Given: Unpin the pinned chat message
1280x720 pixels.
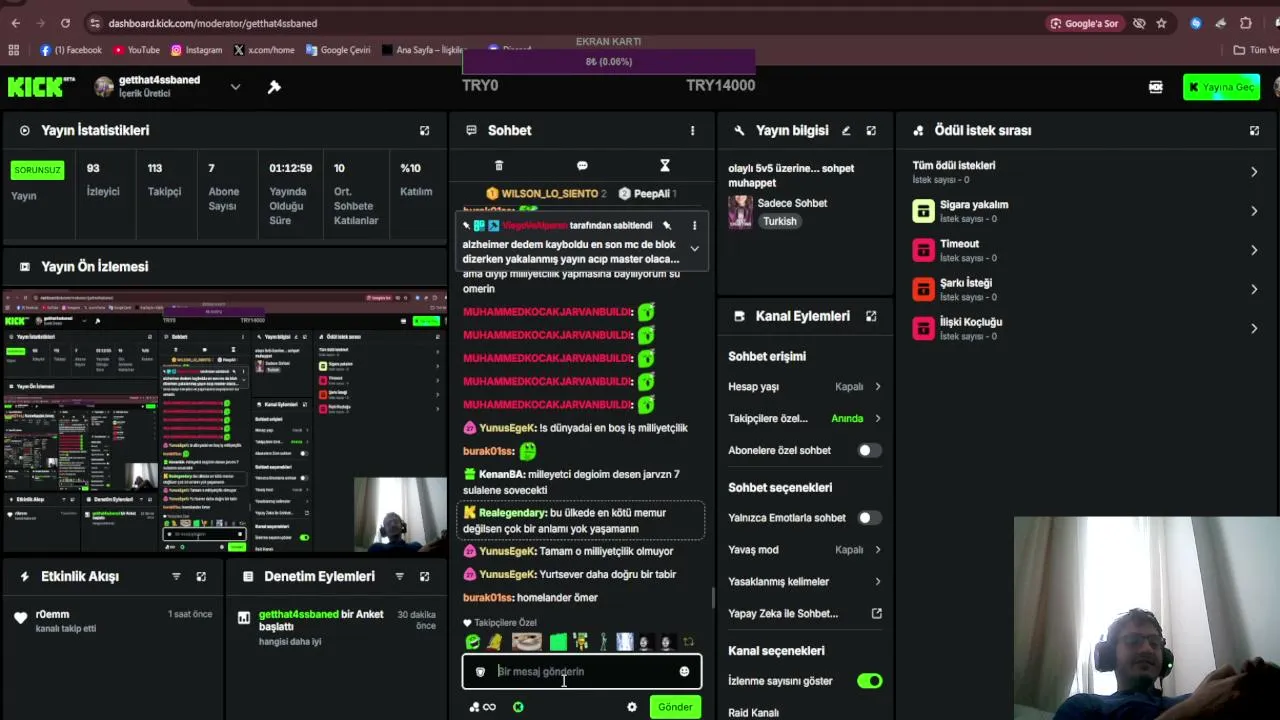Looking at the screenshot, I should pos(667,226).
